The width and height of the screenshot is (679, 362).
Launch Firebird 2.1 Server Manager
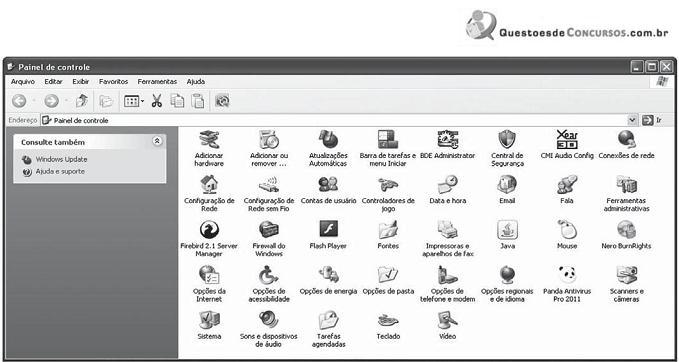(x=209, y=230)
